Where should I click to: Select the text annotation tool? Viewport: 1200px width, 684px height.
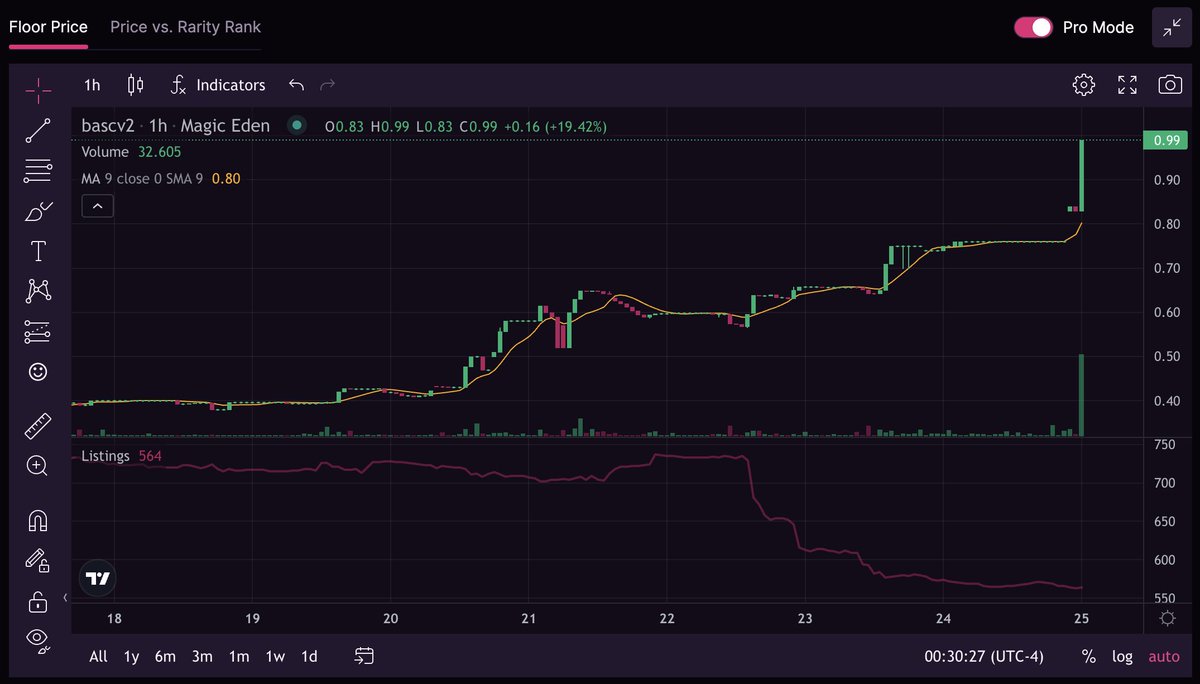coord(38,250)
